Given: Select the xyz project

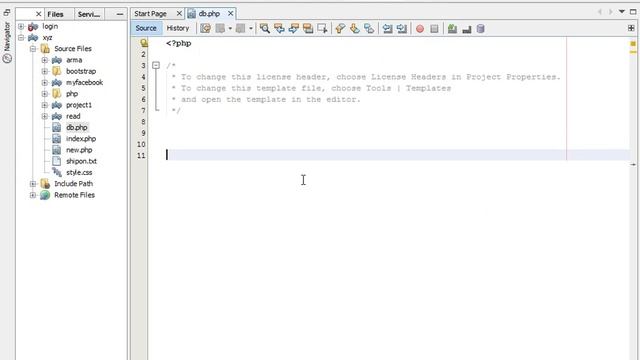Looking at the screenshot, I should [x=47, y=38].
